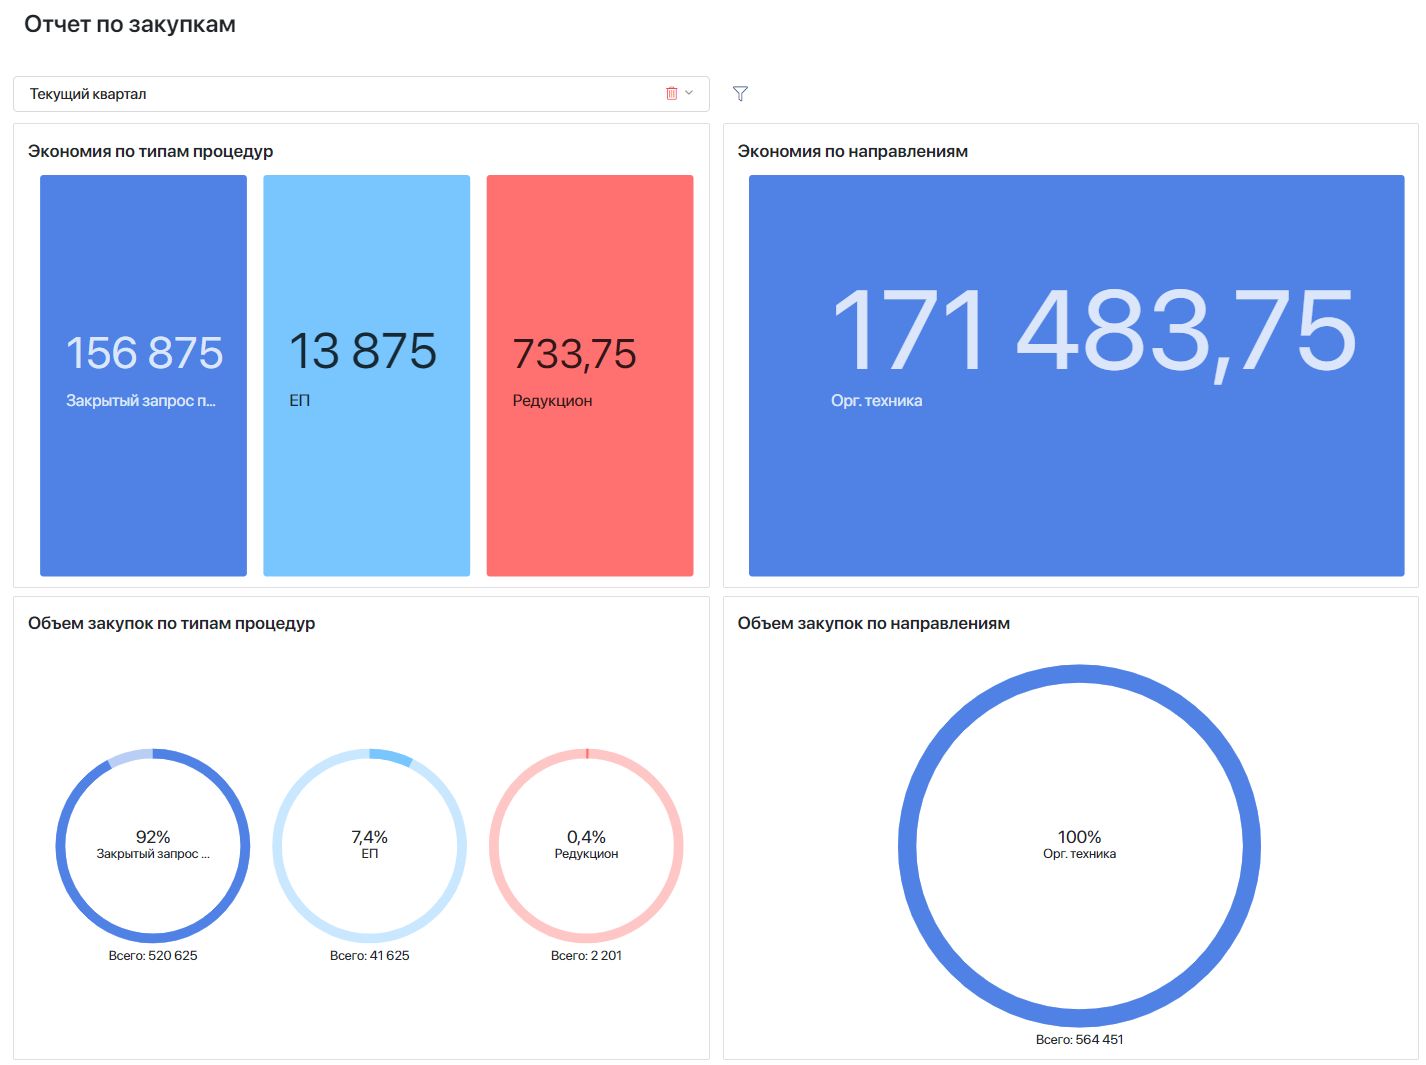Viewport: 1426px width, 1065px height.
Task: Select the light blue 'ЕП' savings tile
Action: pyautogui.click(x=366, y=375)
